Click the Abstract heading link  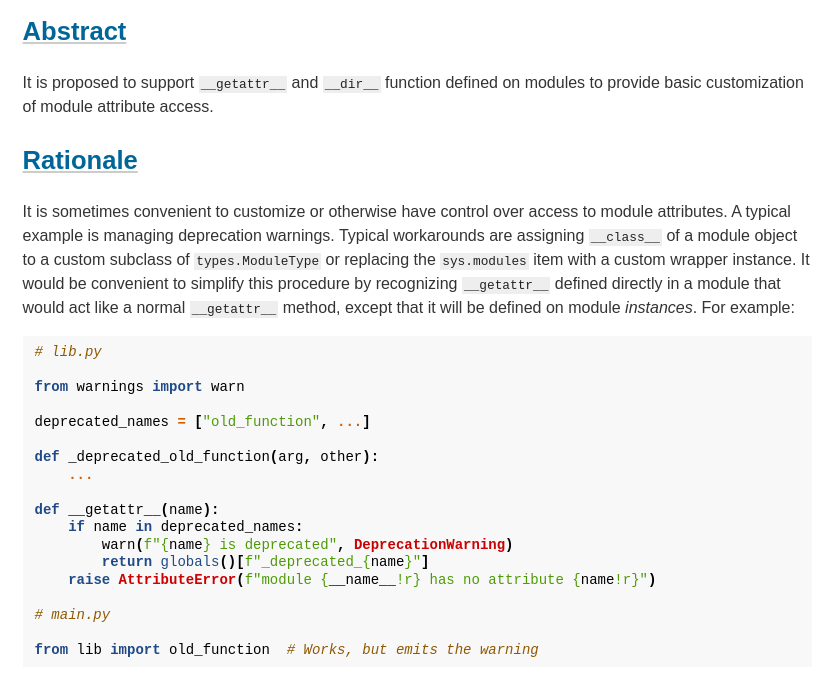pyautogui.click(x=74, y=31)
